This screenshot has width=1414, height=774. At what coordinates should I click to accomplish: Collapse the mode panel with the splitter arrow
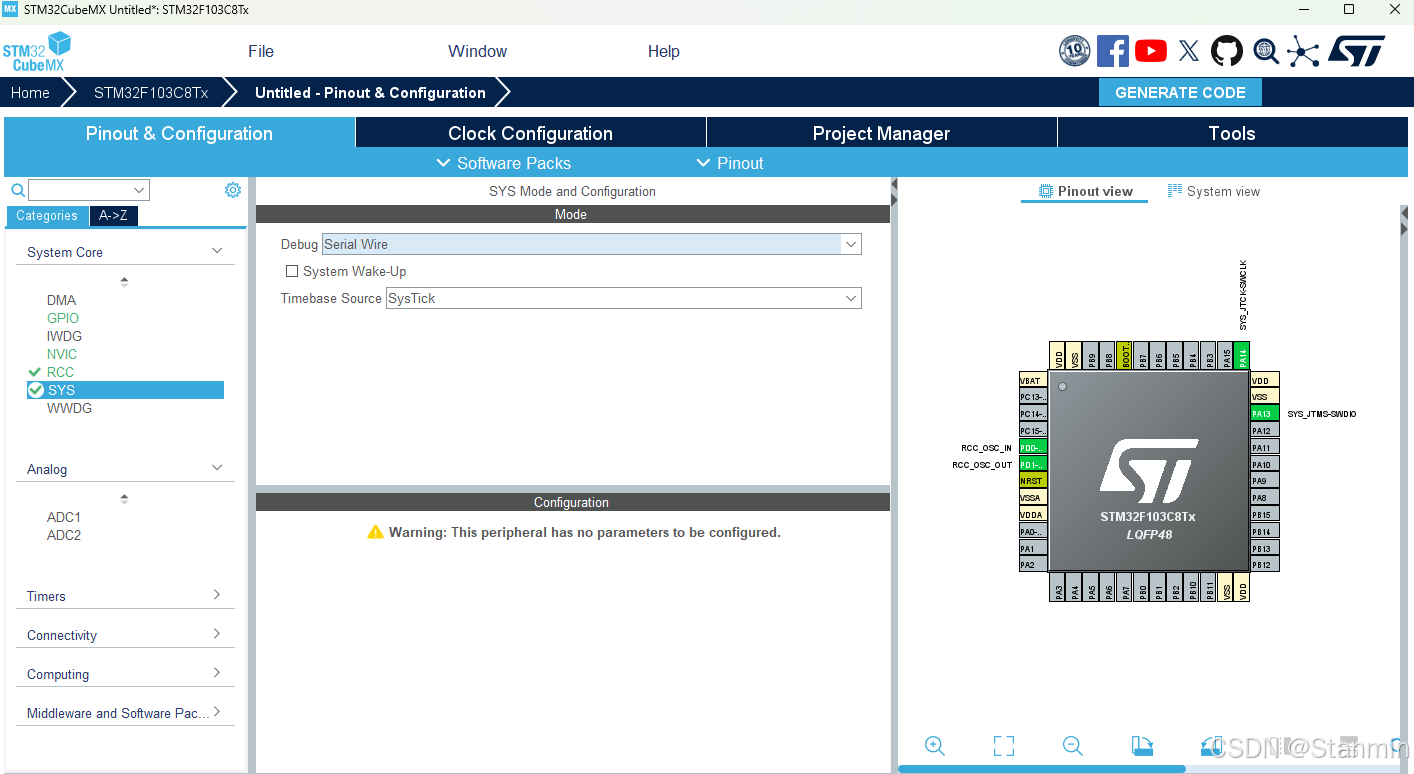pyautogui.click(x=894, y=190)
